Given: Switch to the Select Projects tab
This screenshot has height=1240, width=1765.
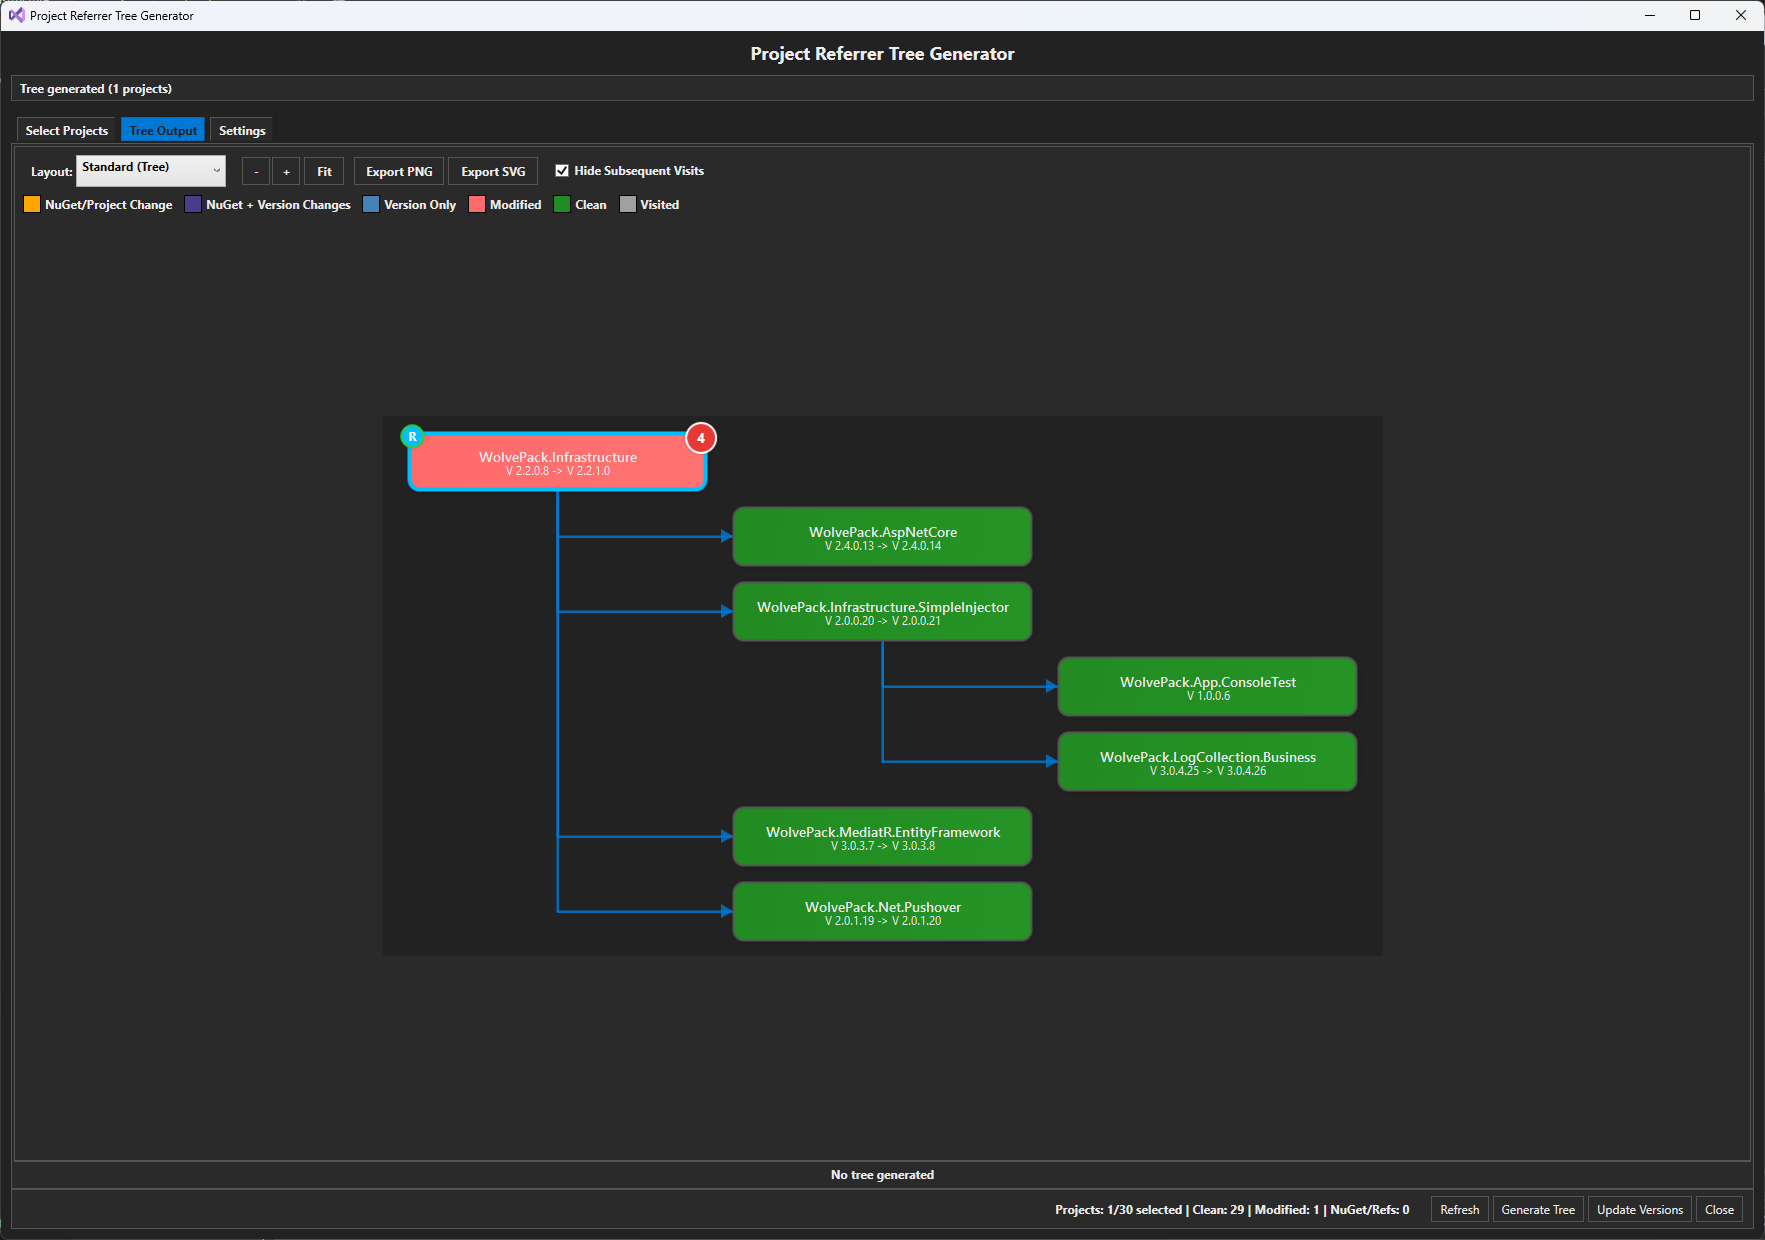Looking at the screenshot, I should click(65, 130).
